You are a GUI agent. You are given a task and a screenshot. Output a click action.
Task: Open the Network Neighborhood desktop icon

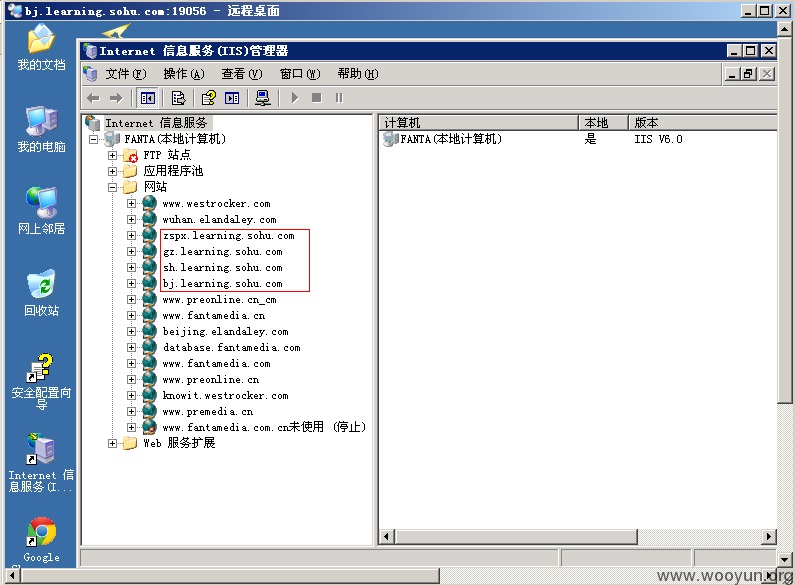coord(41,211)
